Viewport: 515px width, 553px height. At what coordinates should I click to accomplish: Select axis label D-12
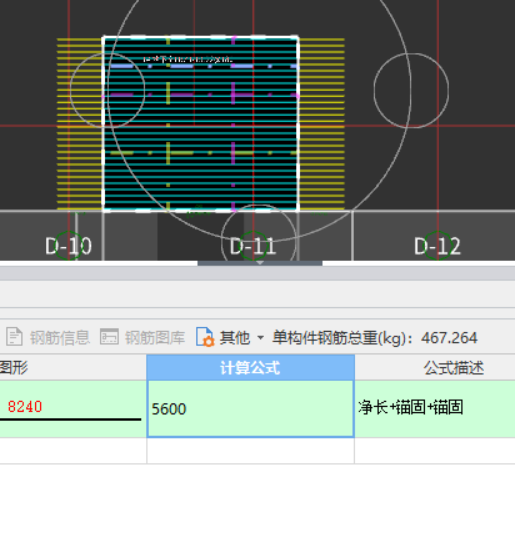pos(437,246)
